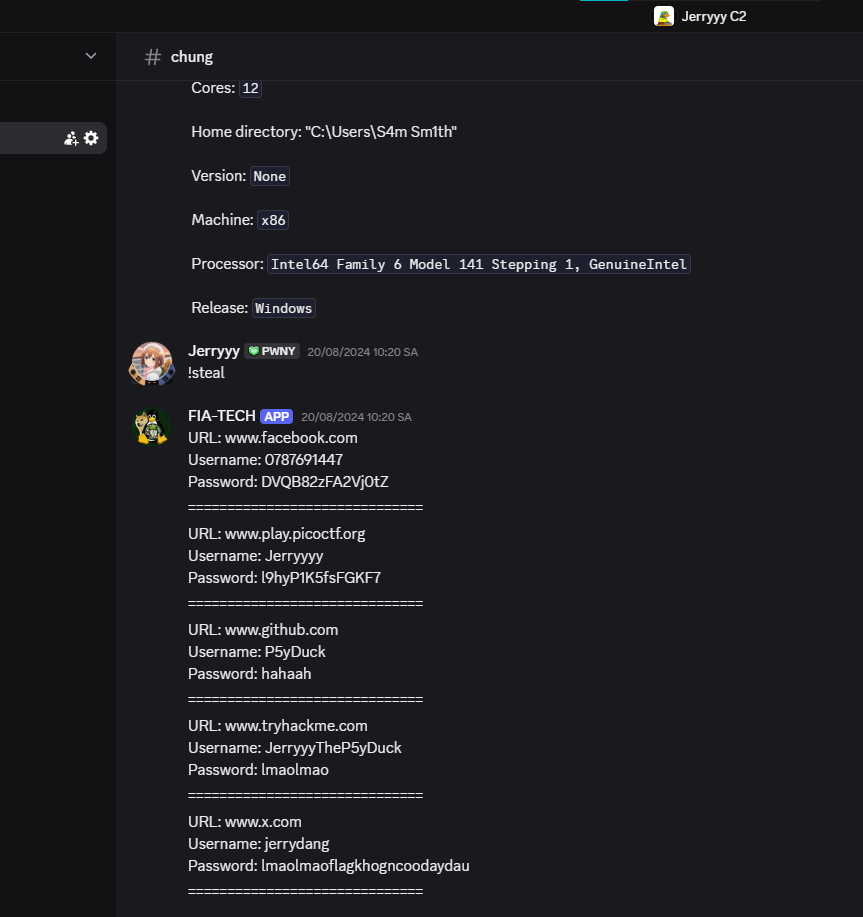Open FIA-TECH username profile popup
863x917 pixels.
222,416
